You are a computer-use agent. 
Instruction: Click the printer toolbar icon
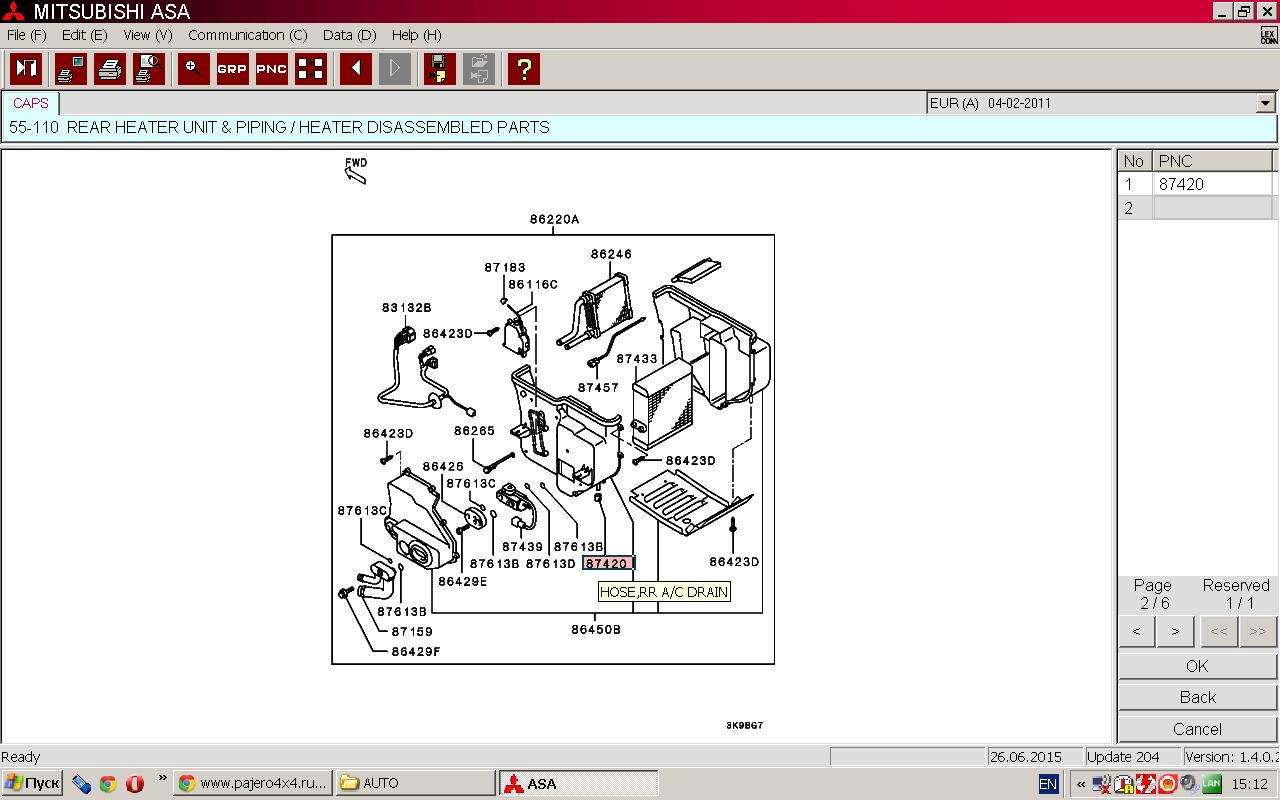pos(110,69)
